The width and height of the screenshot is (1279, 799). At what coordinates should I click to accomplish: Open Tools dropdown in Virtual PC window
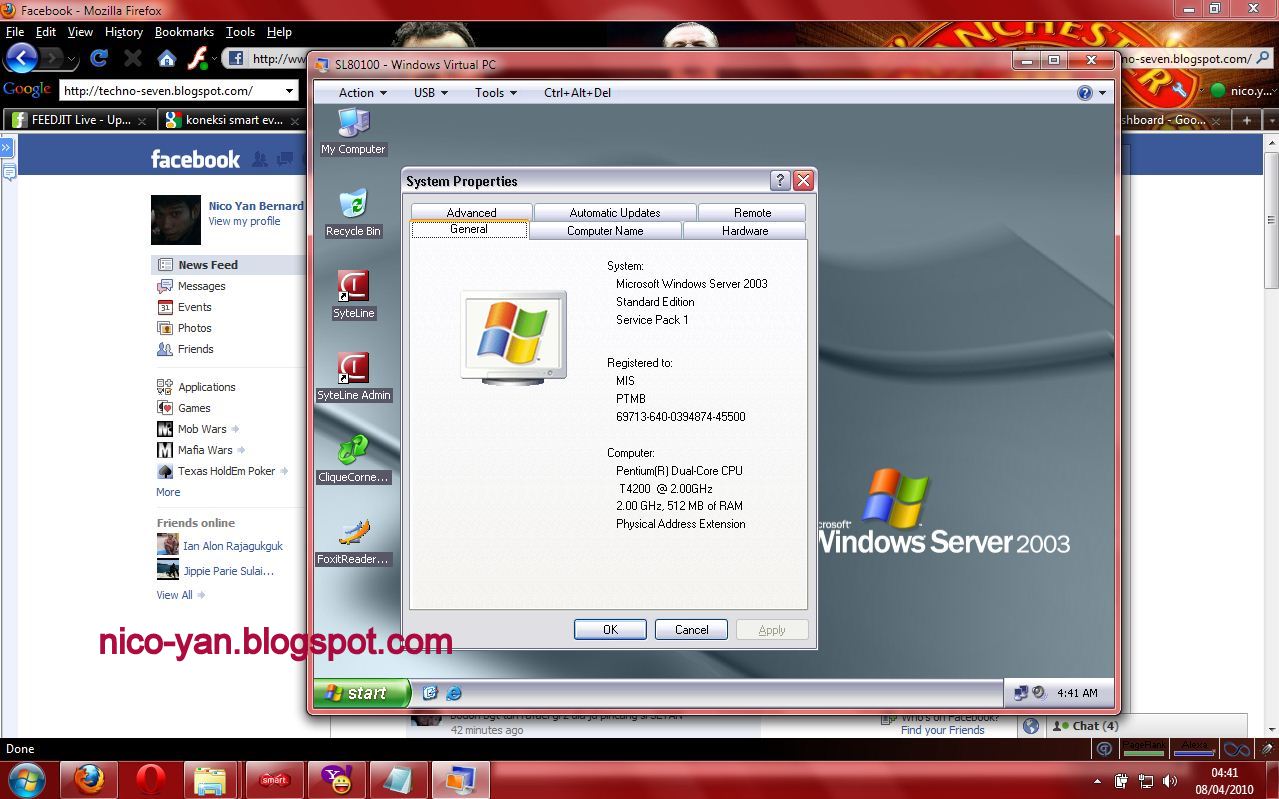(496, 93)
